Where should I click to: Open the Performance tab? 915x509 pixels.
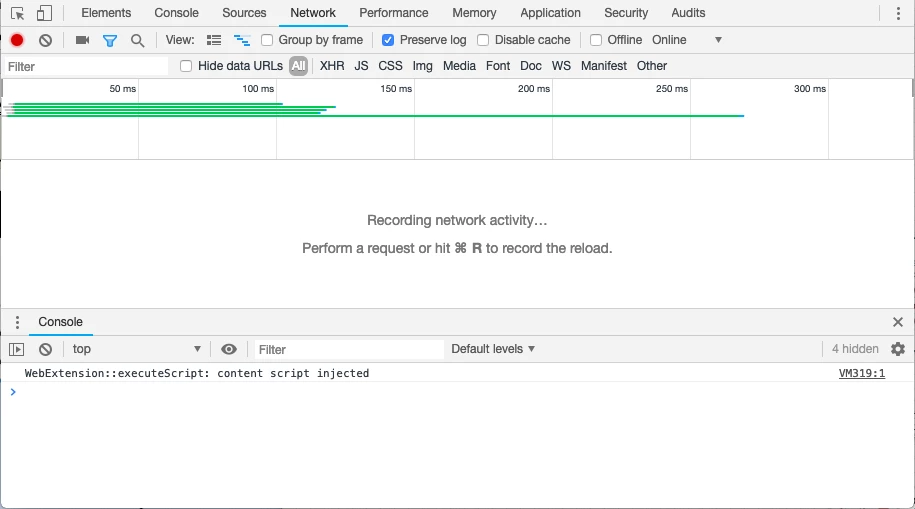tap(393, 13)
